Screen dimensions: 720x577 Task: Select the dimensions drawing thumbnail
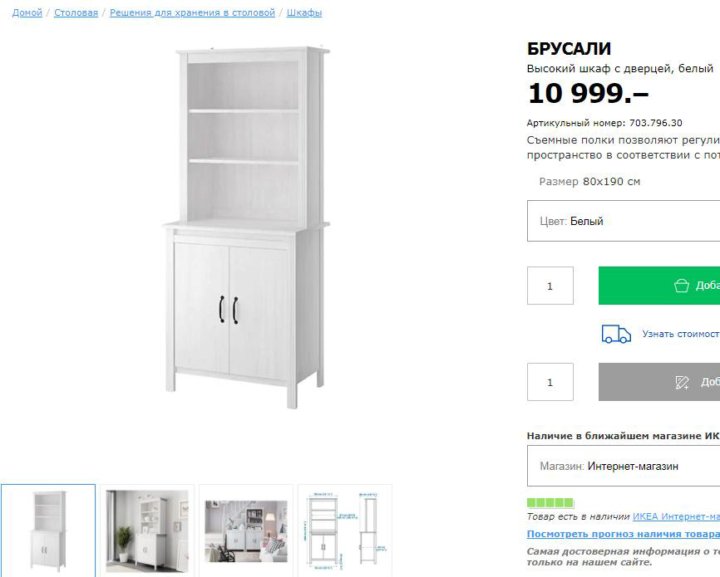(x=345, y=530)
